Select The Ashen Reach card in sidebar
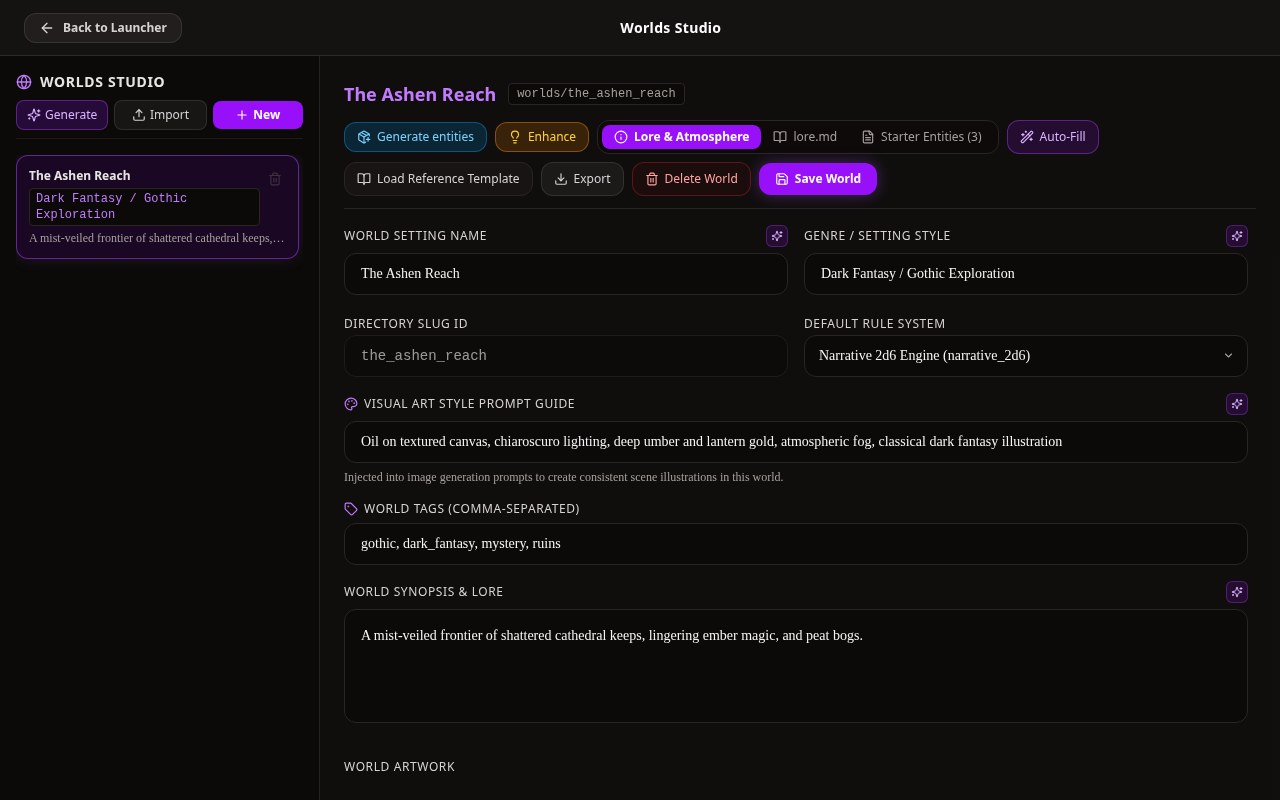 pyautogui.click(x=157, y=207)
